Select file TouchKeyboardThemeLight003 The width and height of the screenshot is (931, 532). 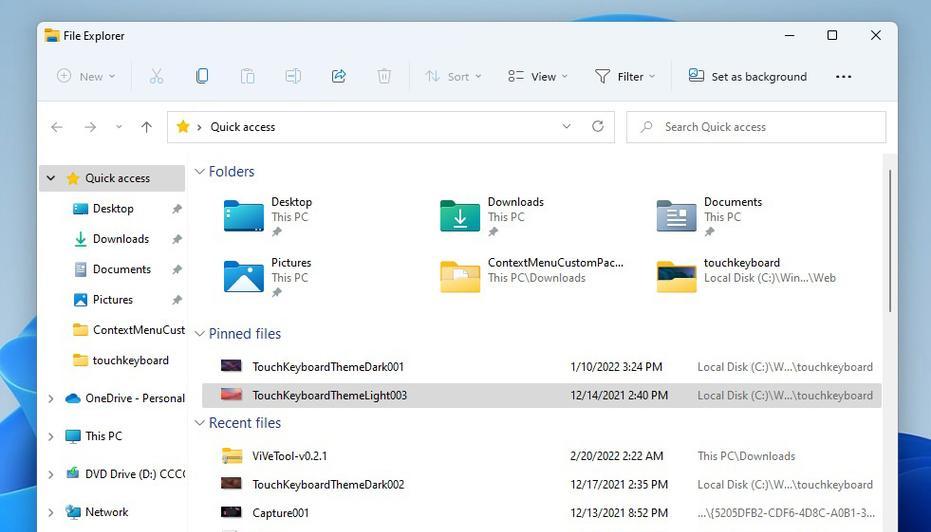(x=542, y=395)
